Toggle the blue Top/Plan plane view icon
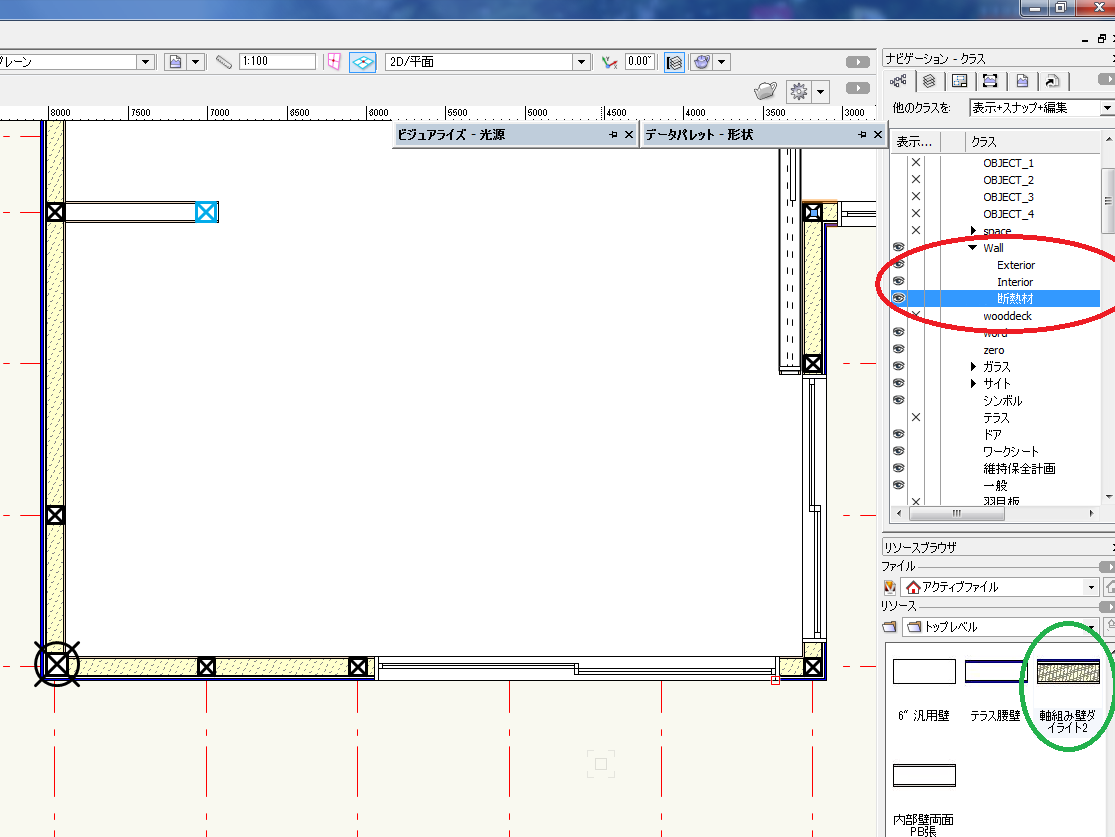Image resolution: width=1115 pixels, height=837 pixels. tap(363, 62)
